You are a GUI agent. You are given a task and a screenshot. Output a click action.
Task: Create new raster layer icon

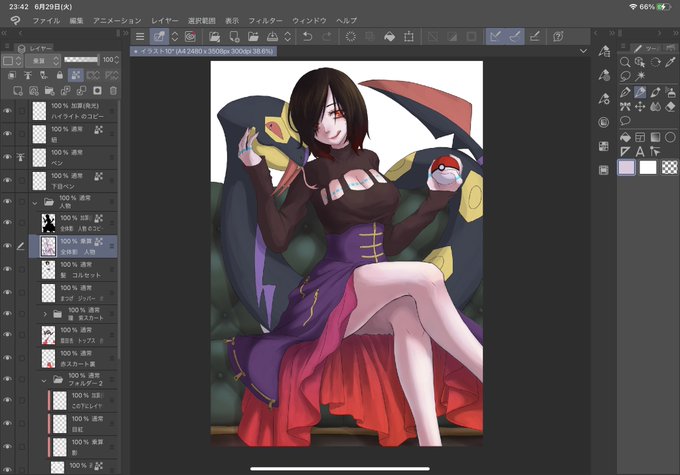[x=18, y=91]
